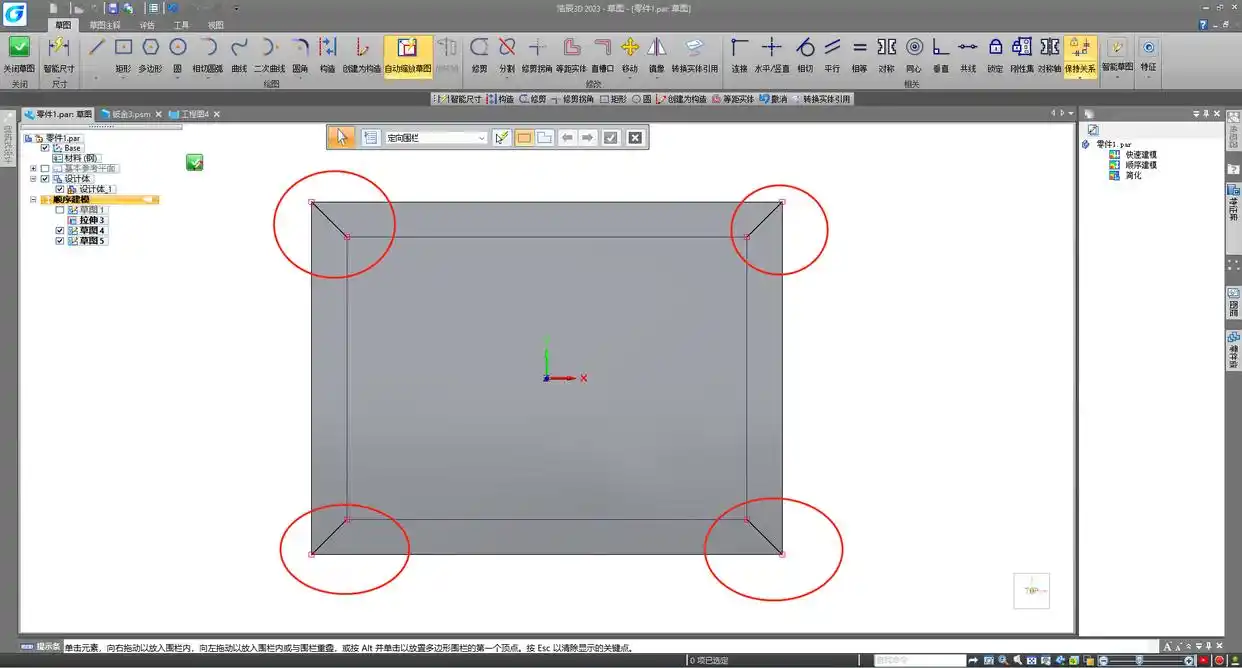
Task: Activate the 修剪 trim tool
Action: [x=479, y=55]
